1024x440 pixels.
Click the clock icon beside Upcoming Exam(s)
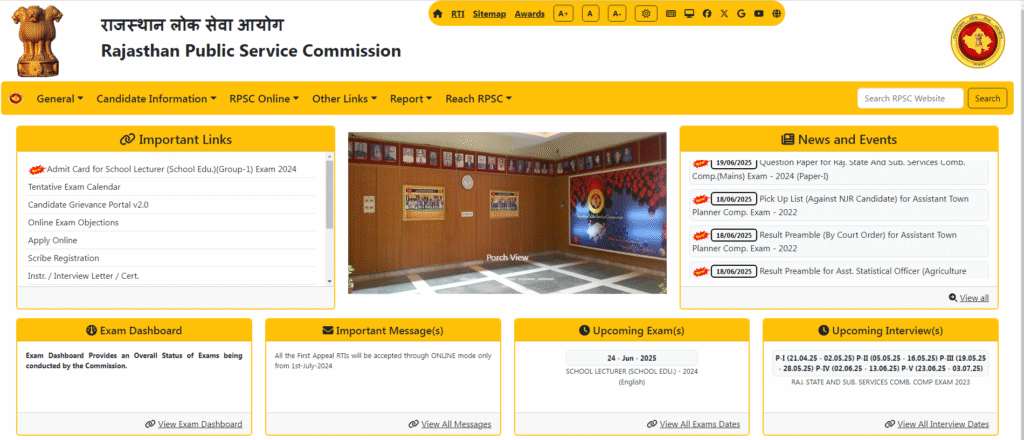(584, 331)
